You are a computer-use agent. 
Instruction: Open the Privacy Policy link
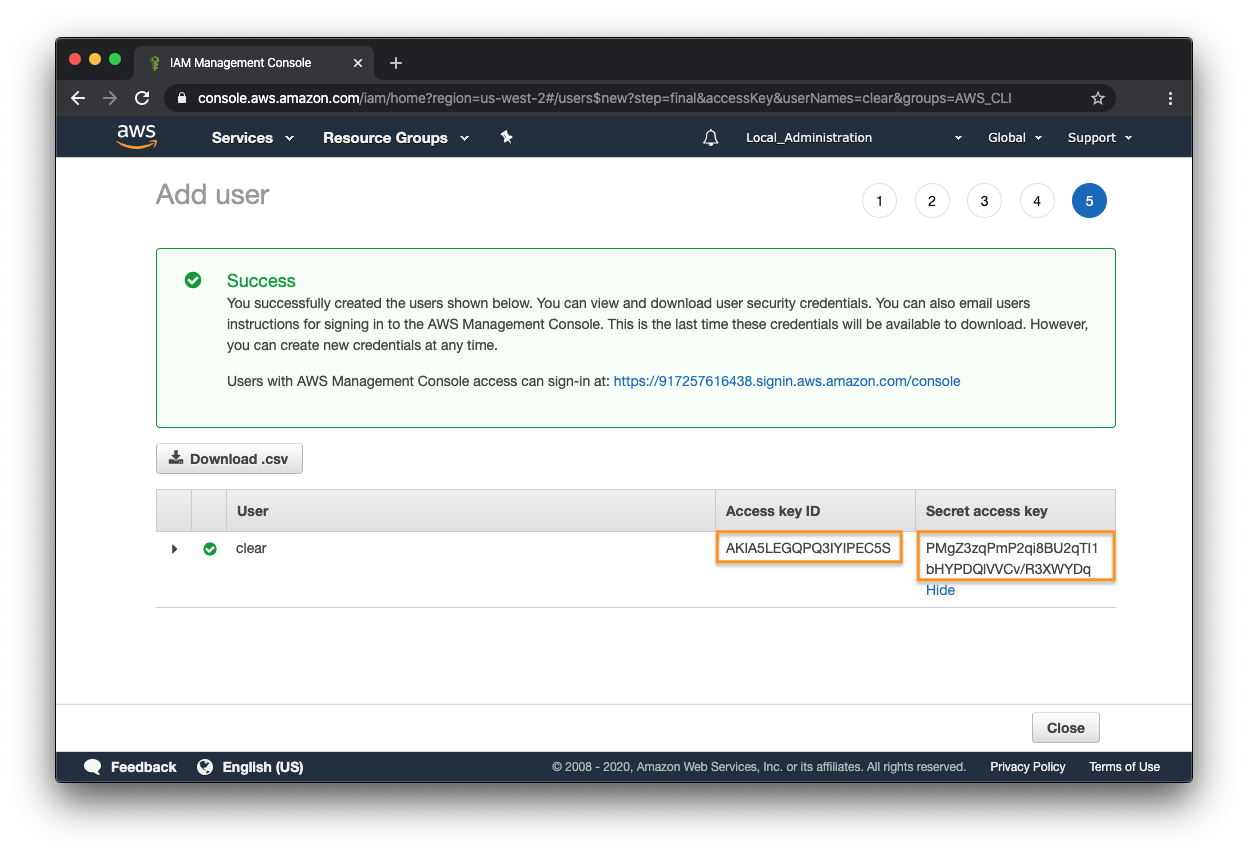point(1027,767)
